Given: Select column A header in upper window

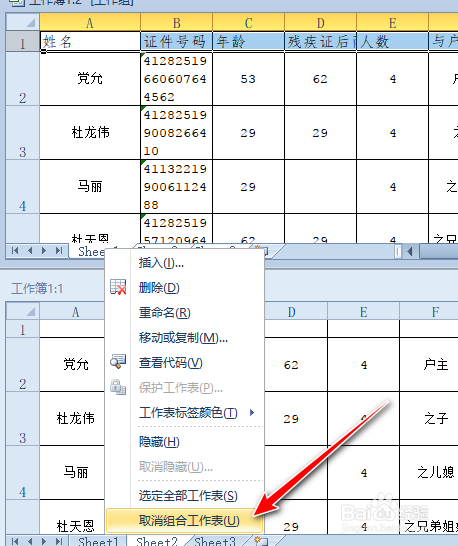Looking at the screenshot, I should pos(90,22).
